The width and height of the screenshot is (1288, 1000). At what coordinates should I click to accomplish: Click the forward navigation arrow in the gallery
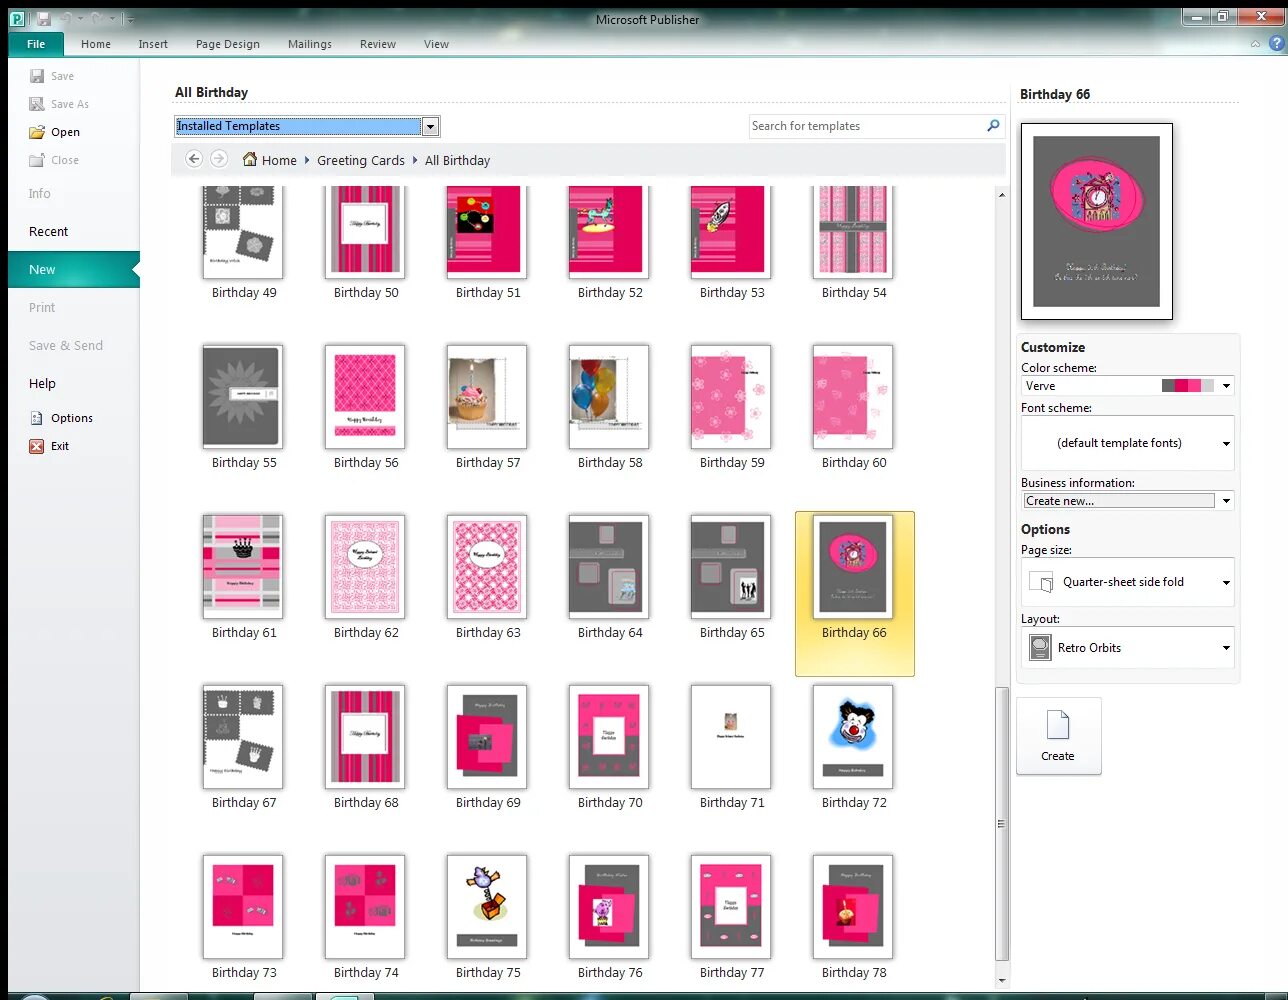(218, 158)
